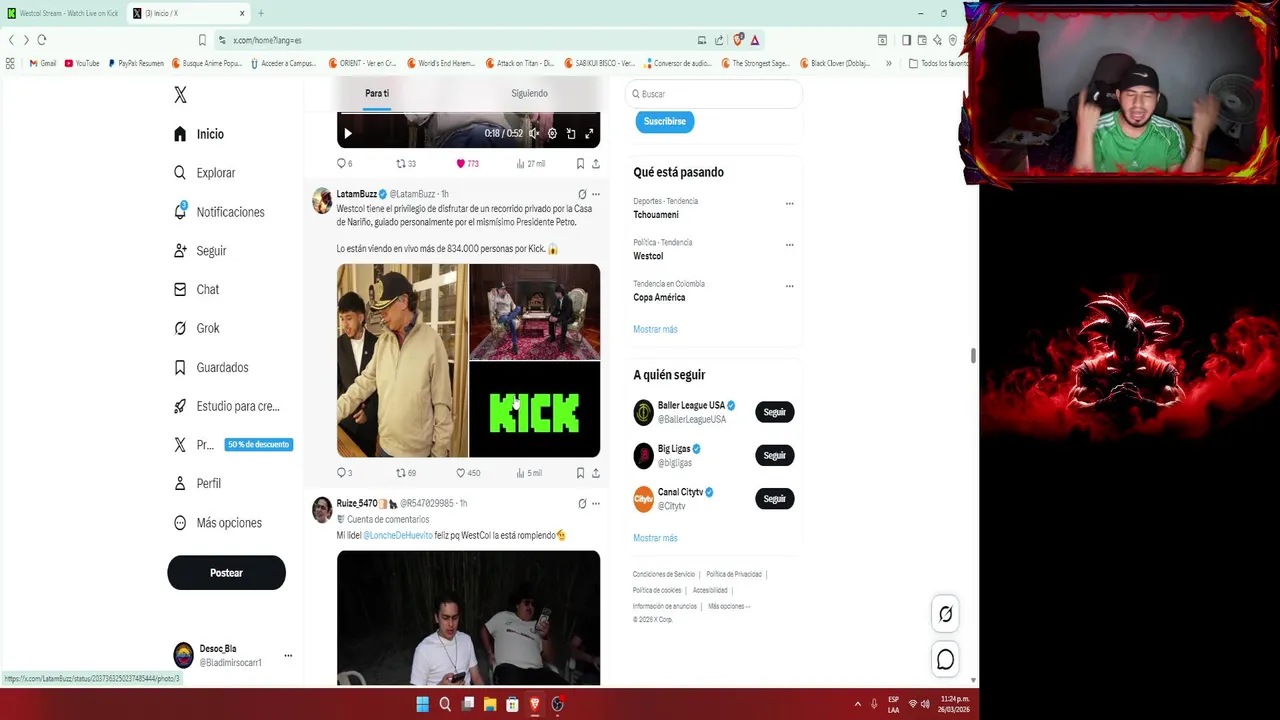The image size is (1280, 720).
Task: Open YouTube bookmark in bookmarks bar
Action: pyautogui.click(x=82, y=63)
